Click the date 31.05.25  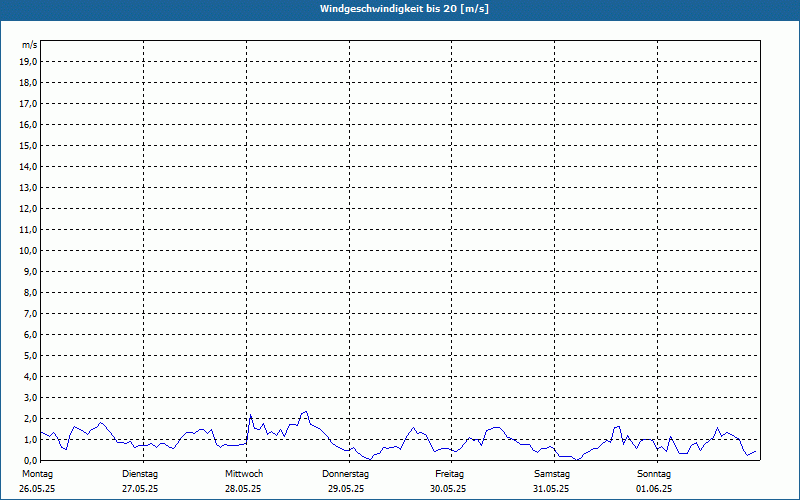[x=551, y=489]
